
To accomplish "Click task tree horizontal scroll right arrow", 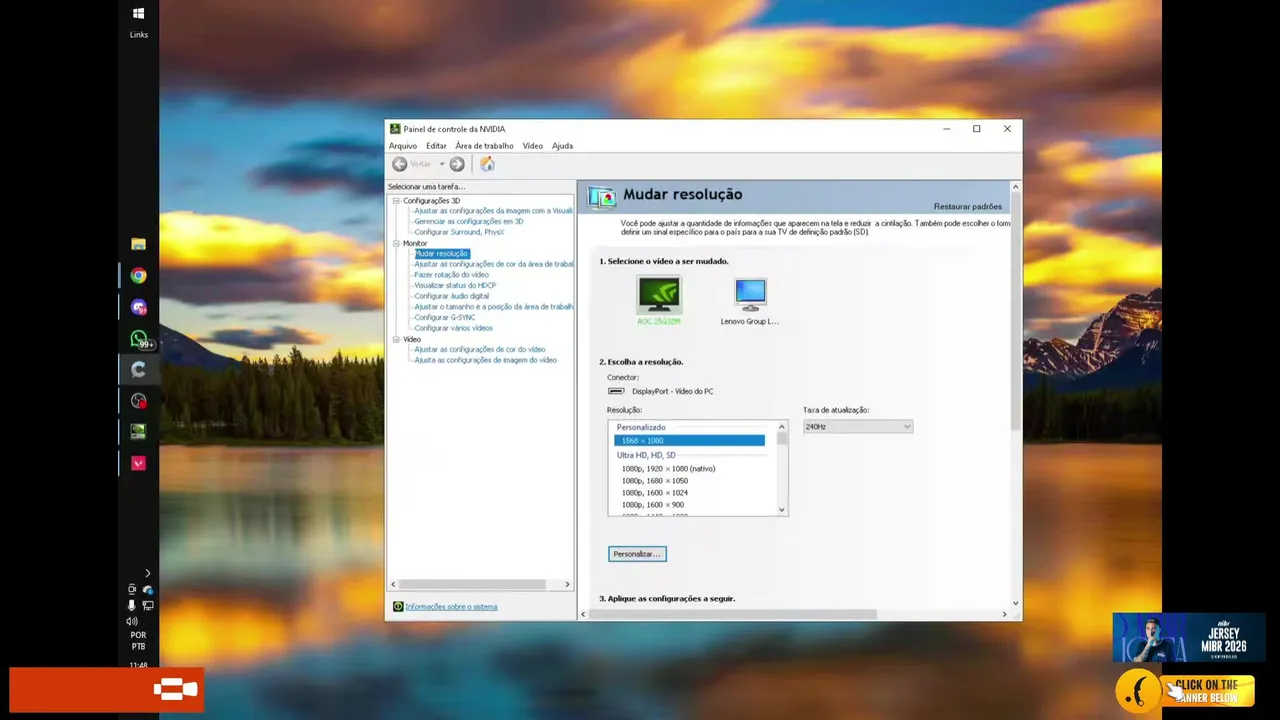I will point(567,584).
